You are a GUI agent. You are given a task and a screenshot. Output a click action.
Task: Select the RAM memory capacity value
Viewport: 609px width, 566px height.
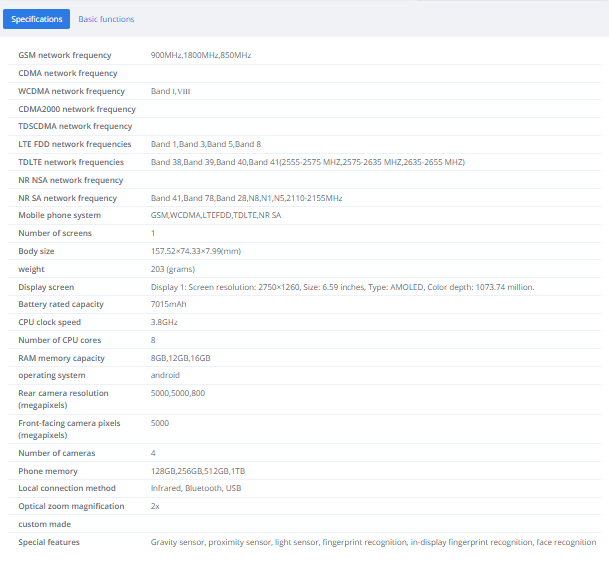tap(181, 358)
